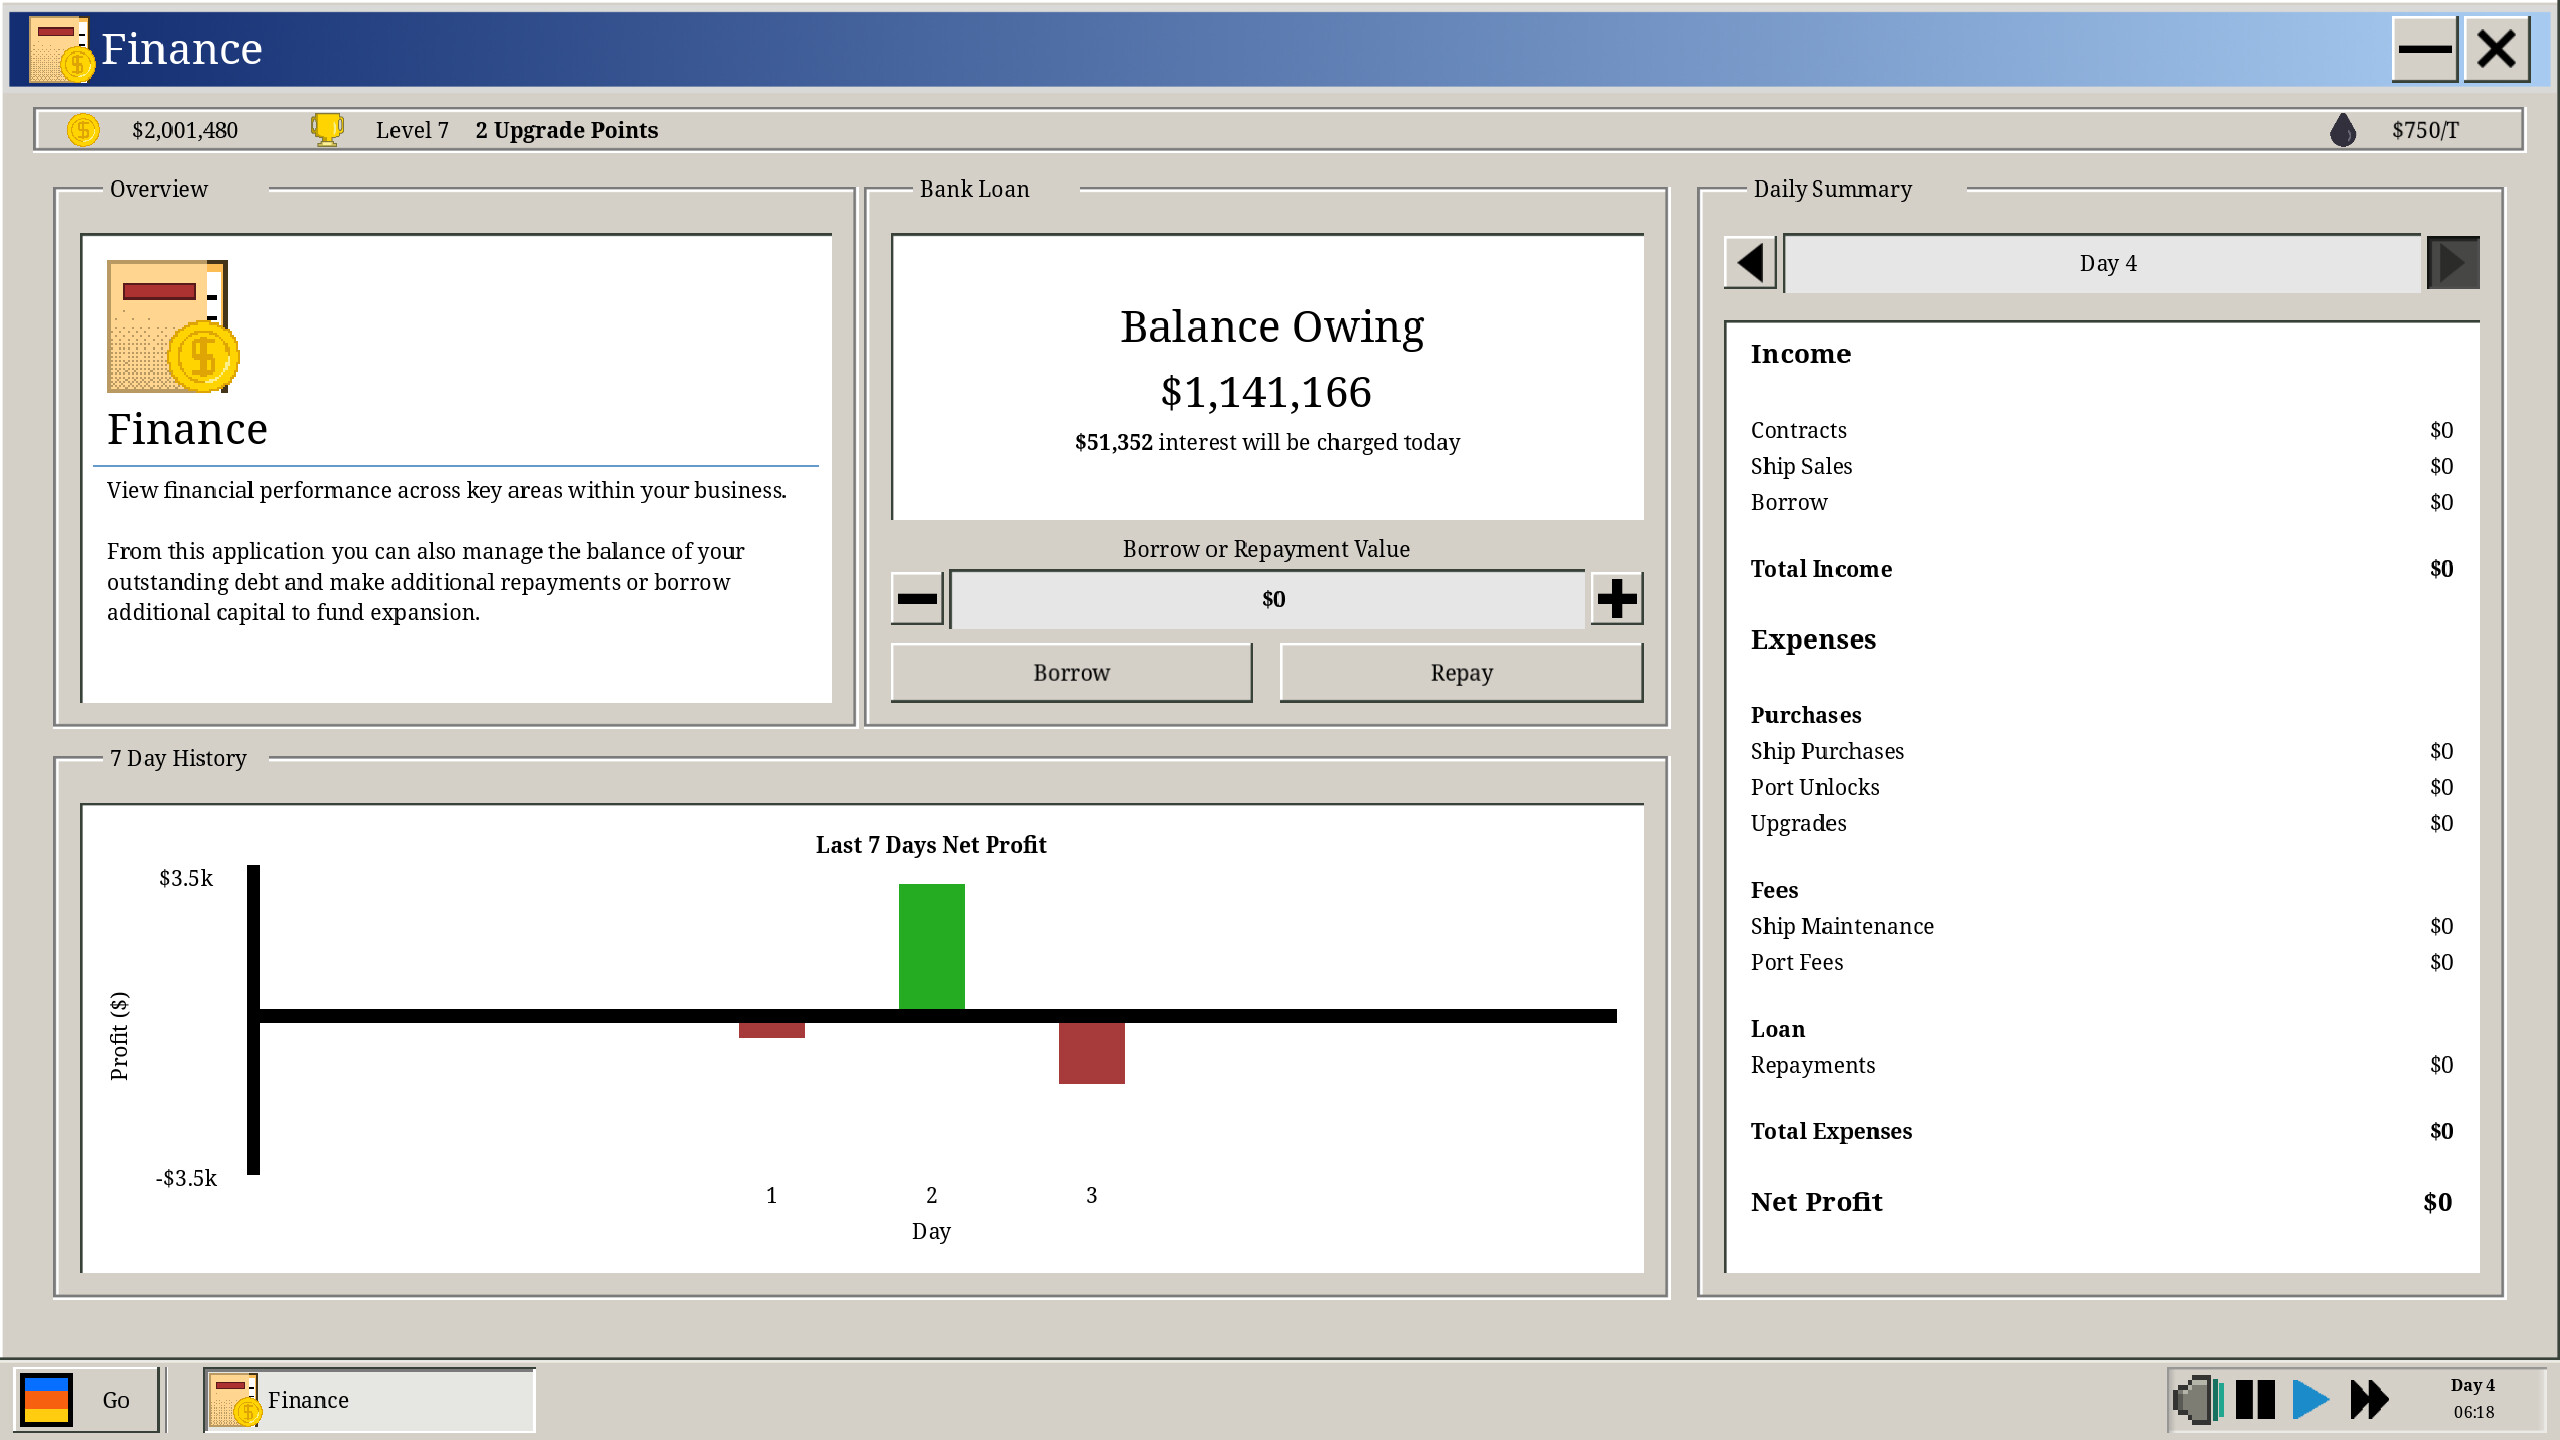Pause the game simulation

point(2253,1400)
